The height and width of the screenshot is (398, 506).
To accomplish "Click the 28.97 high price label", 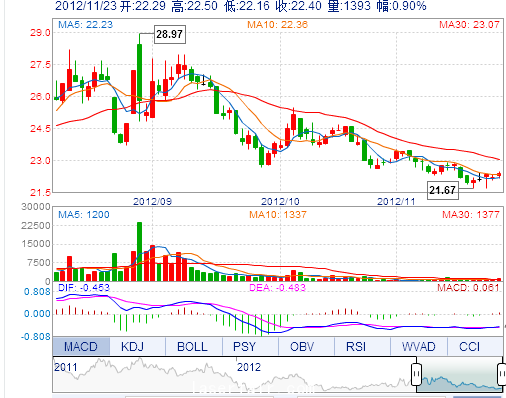I will 169,34.
